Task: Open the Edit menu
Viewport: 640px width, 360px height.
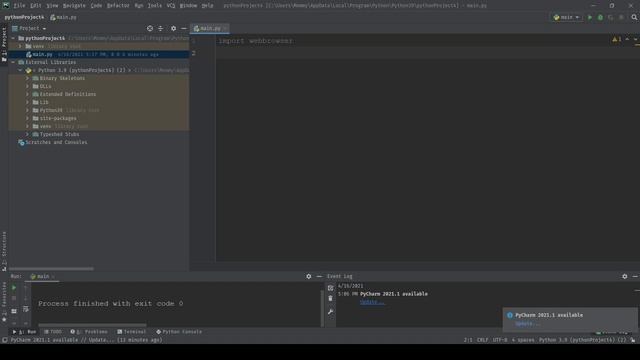Action: pos(36,6)
